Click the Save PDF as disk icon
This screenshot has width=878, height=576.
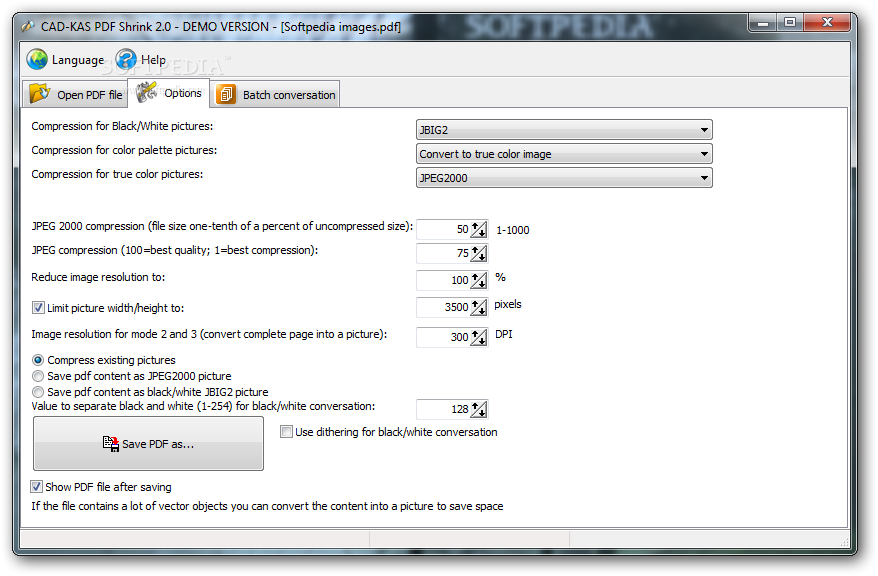pyautogui.click(x=111, y=444)
